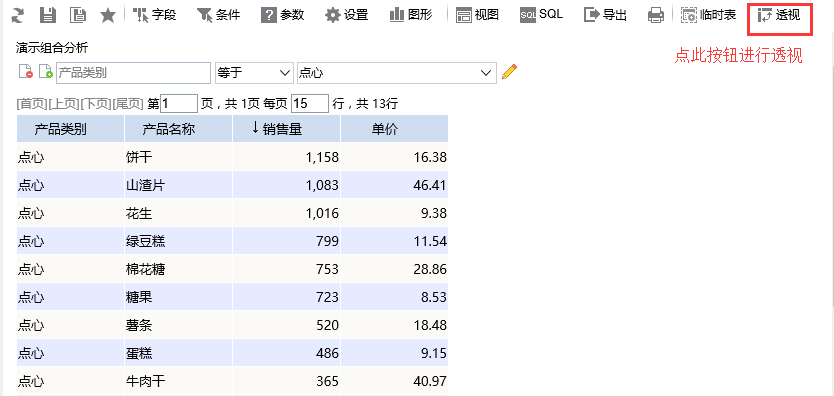Click the save-as document icon

(78, 15)
